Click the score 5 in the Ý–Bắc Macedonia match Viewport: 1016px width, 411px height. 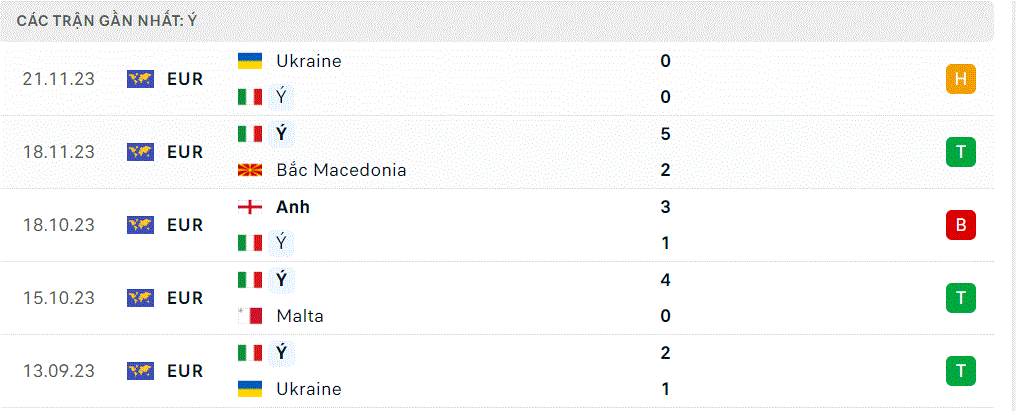665,134
